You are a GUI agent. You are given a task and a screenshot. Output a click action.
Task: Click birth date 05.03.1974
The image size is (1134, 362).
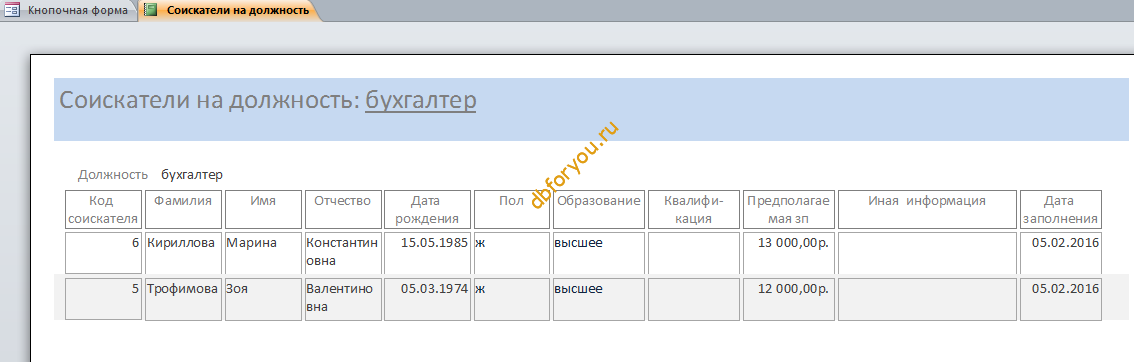427,299
